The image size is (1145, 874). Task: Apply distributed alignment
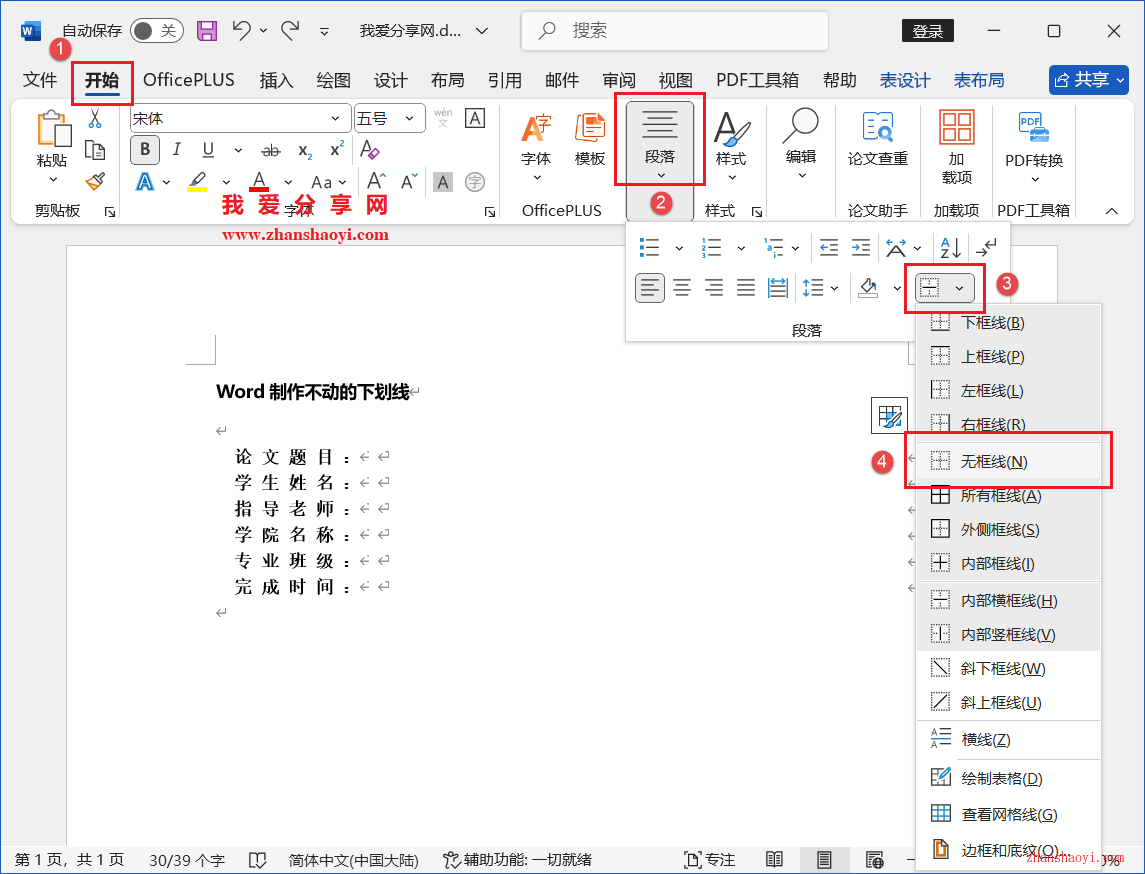tap(778, 288)
